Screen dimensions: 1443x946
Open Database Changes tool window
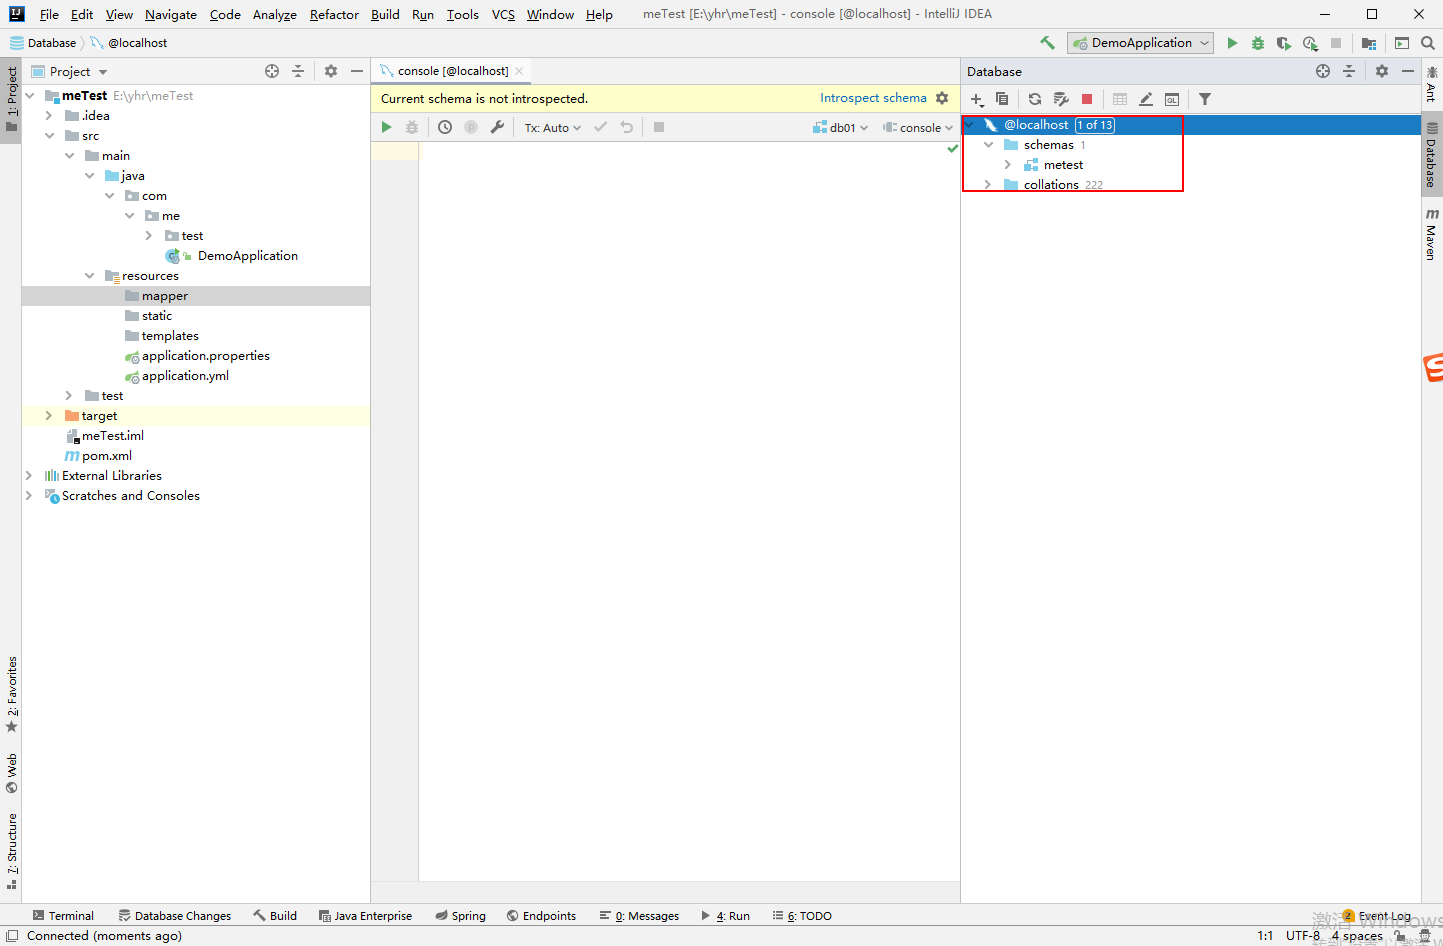[x=175, y=916]
